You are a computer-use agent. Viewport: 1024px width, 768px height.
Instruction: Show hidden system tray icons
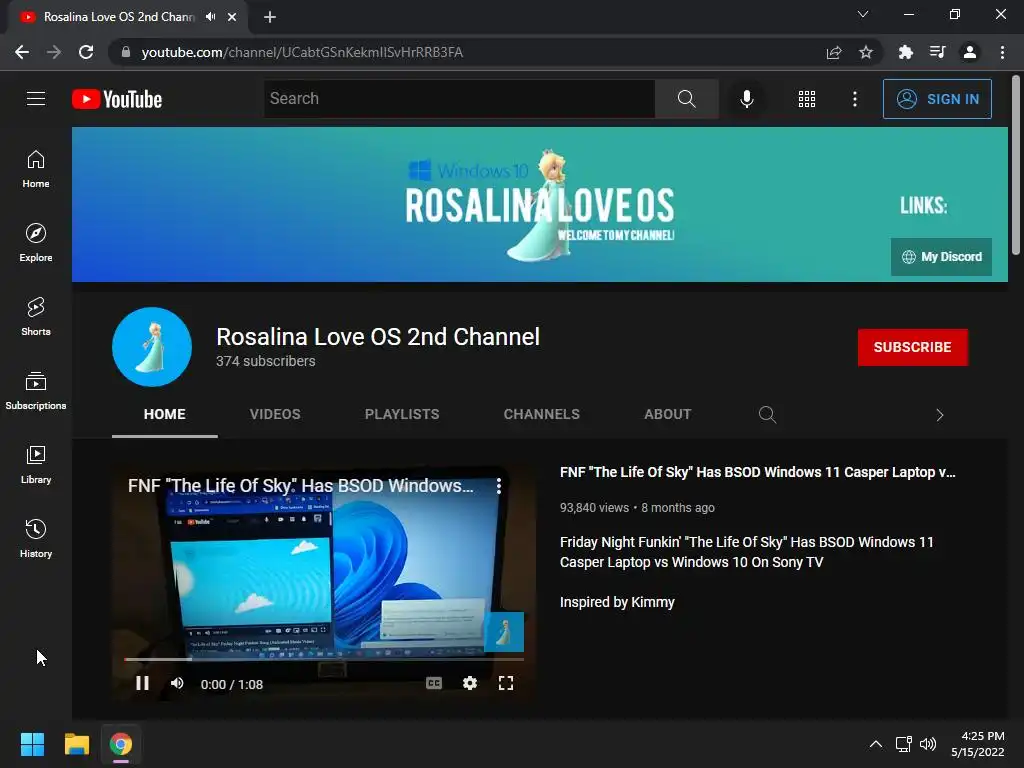click(876, 744)
